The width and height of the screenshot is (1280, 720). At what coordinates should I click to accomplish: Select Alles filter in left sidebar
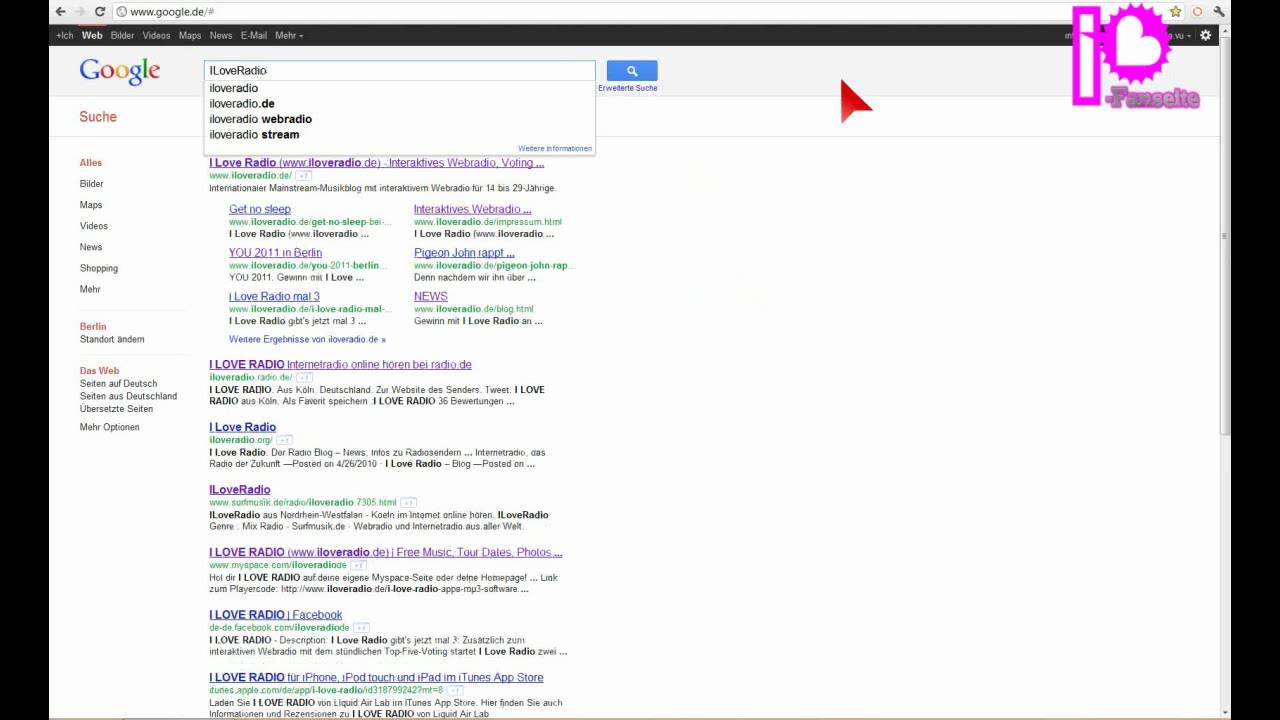pyautogui.click(x=91, y=162)
